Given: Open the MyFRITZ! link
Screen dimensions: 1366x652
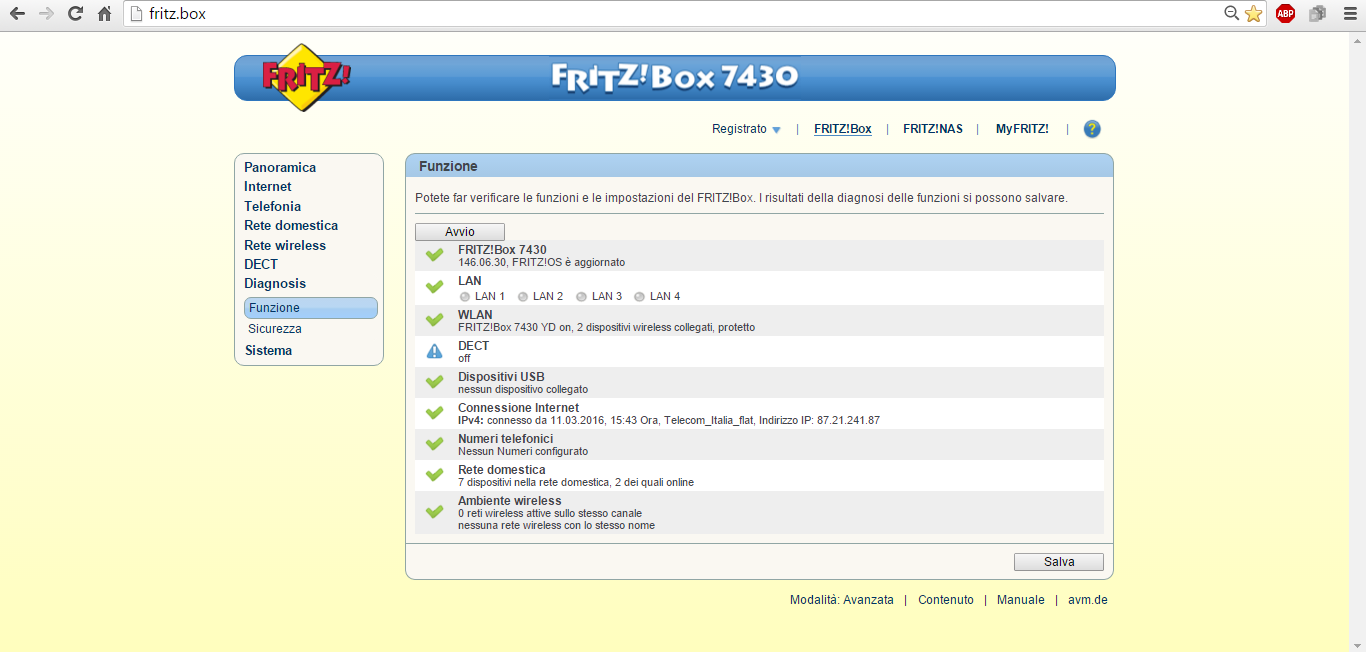Looking at the screenshot, I should (1022, 129).
